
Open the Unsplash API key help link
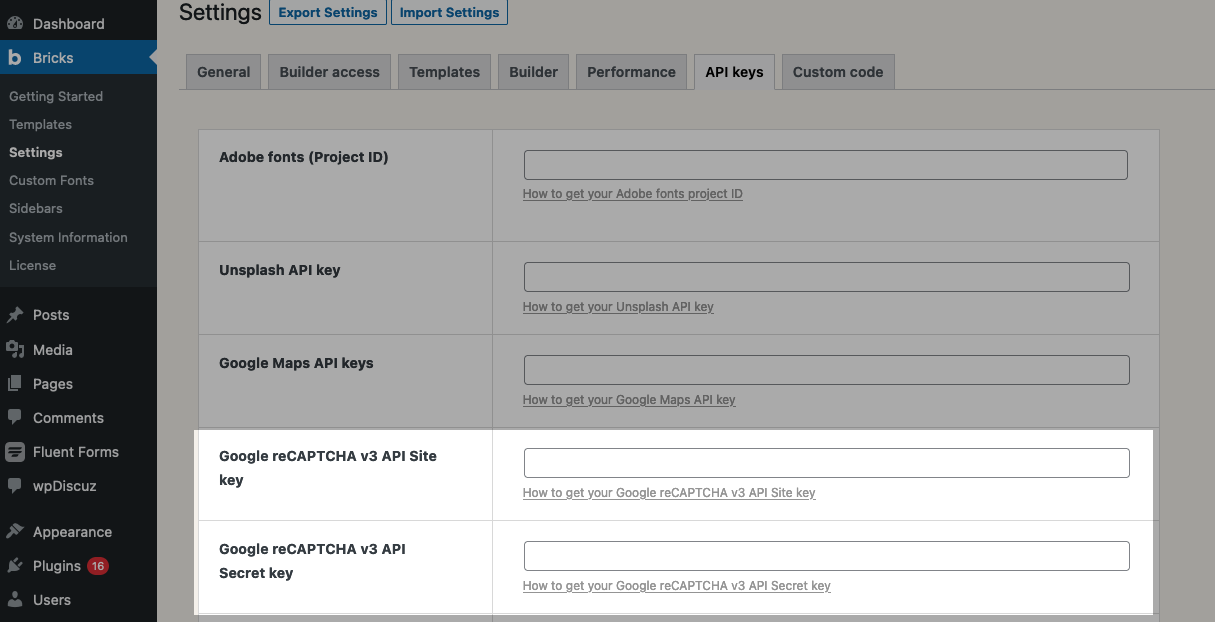coord(618,306)
